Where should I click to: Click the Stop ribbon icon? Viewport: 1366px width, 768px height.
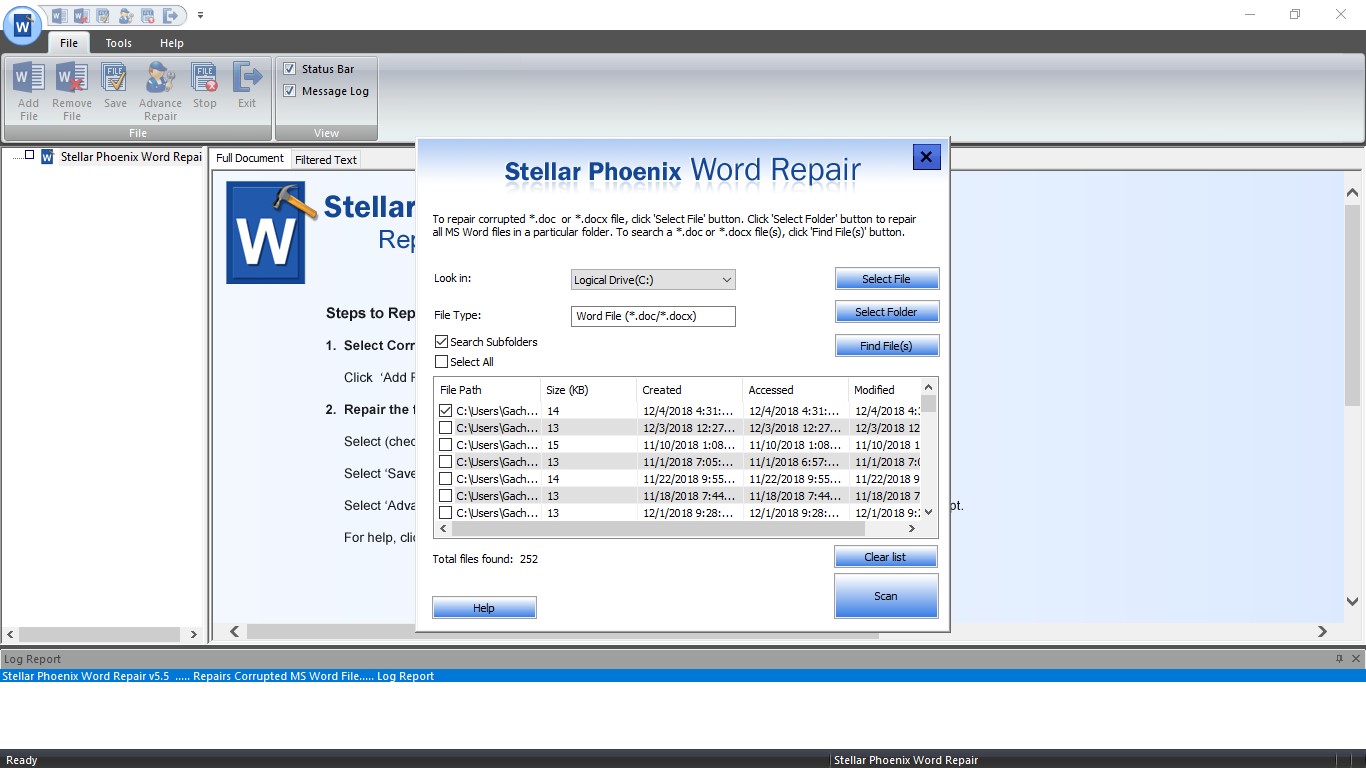[x=205, y=85]
